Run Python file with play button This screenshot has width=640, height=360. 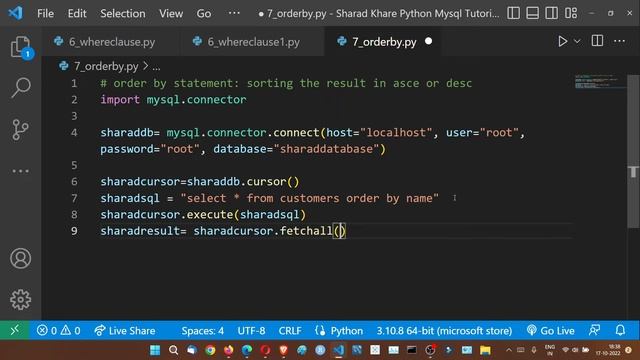[562, 41]
